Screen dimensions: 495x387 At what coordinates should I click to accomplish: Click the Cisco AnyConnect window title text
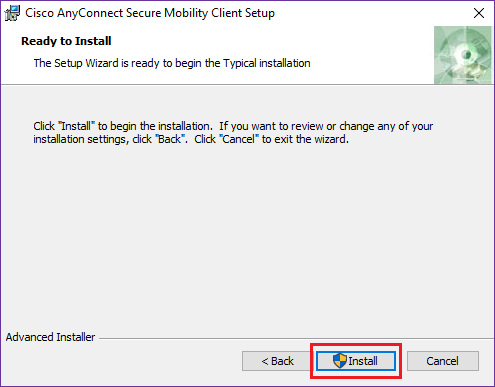[x=150, y=13]
